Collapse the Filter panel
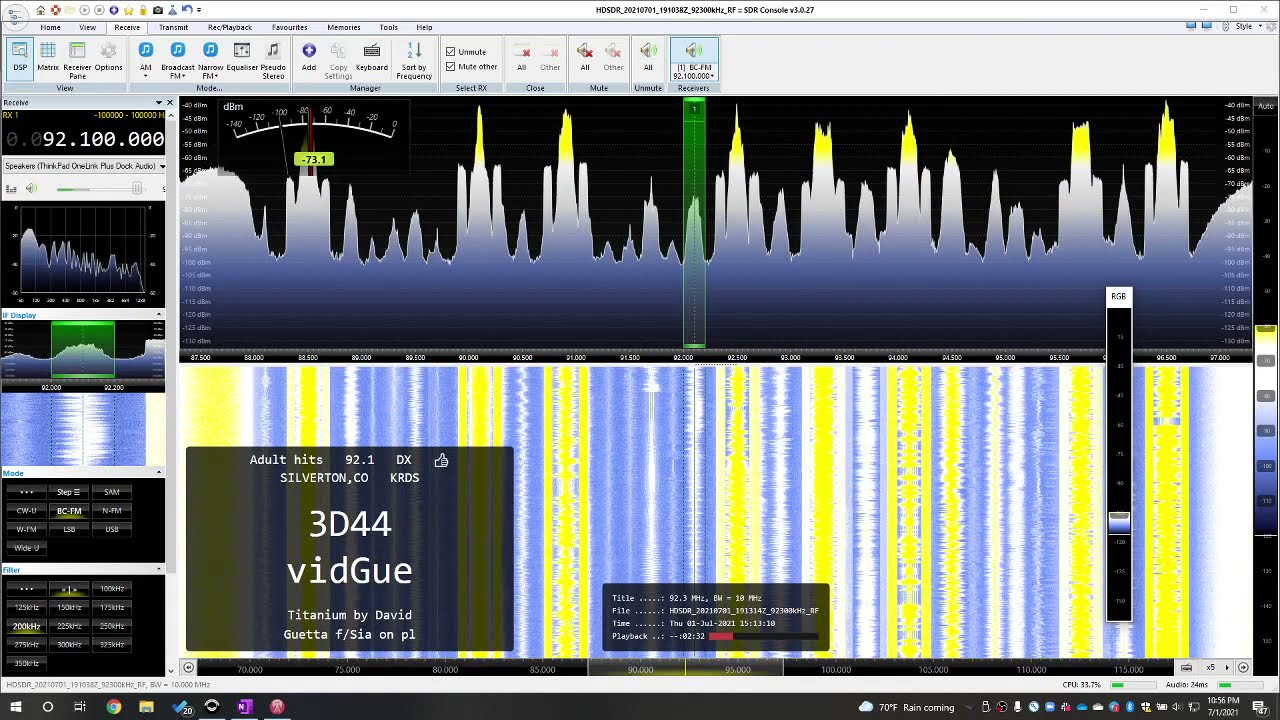 (x=159, y=569)
